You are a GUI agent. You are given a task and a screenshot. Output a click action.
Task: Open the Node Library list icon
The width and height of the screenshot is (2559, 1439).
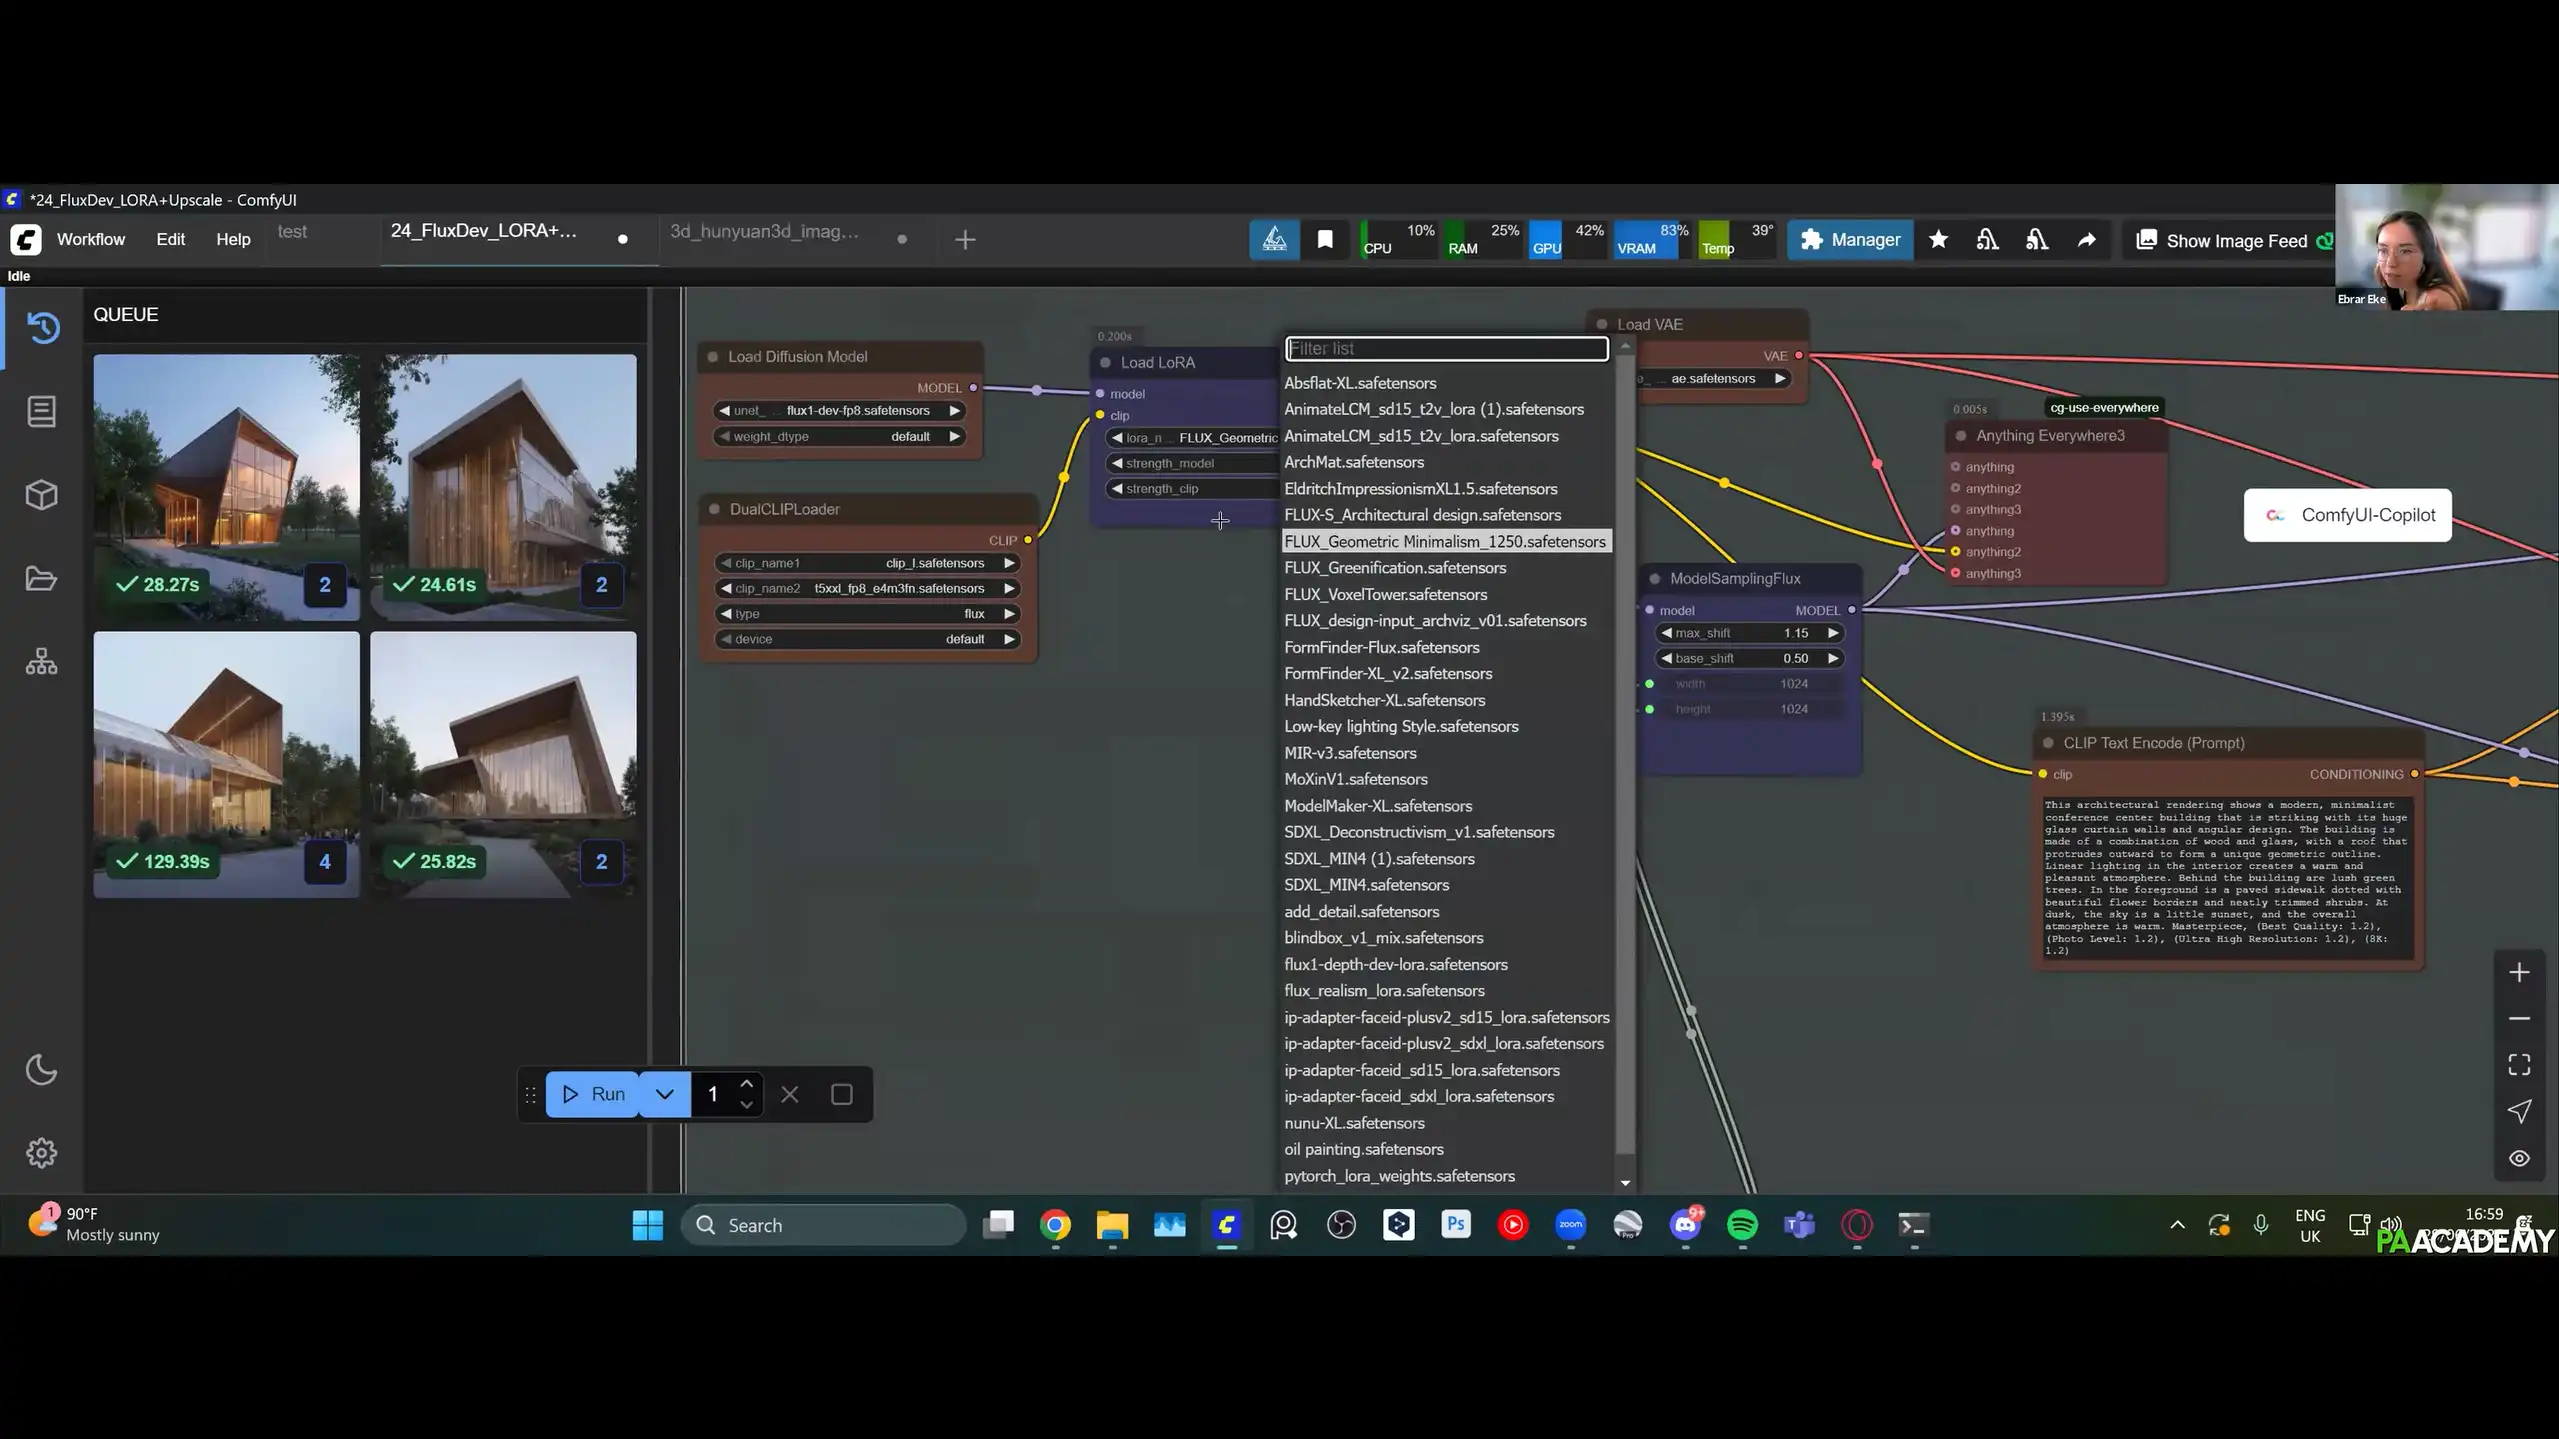tap(42, 411)
